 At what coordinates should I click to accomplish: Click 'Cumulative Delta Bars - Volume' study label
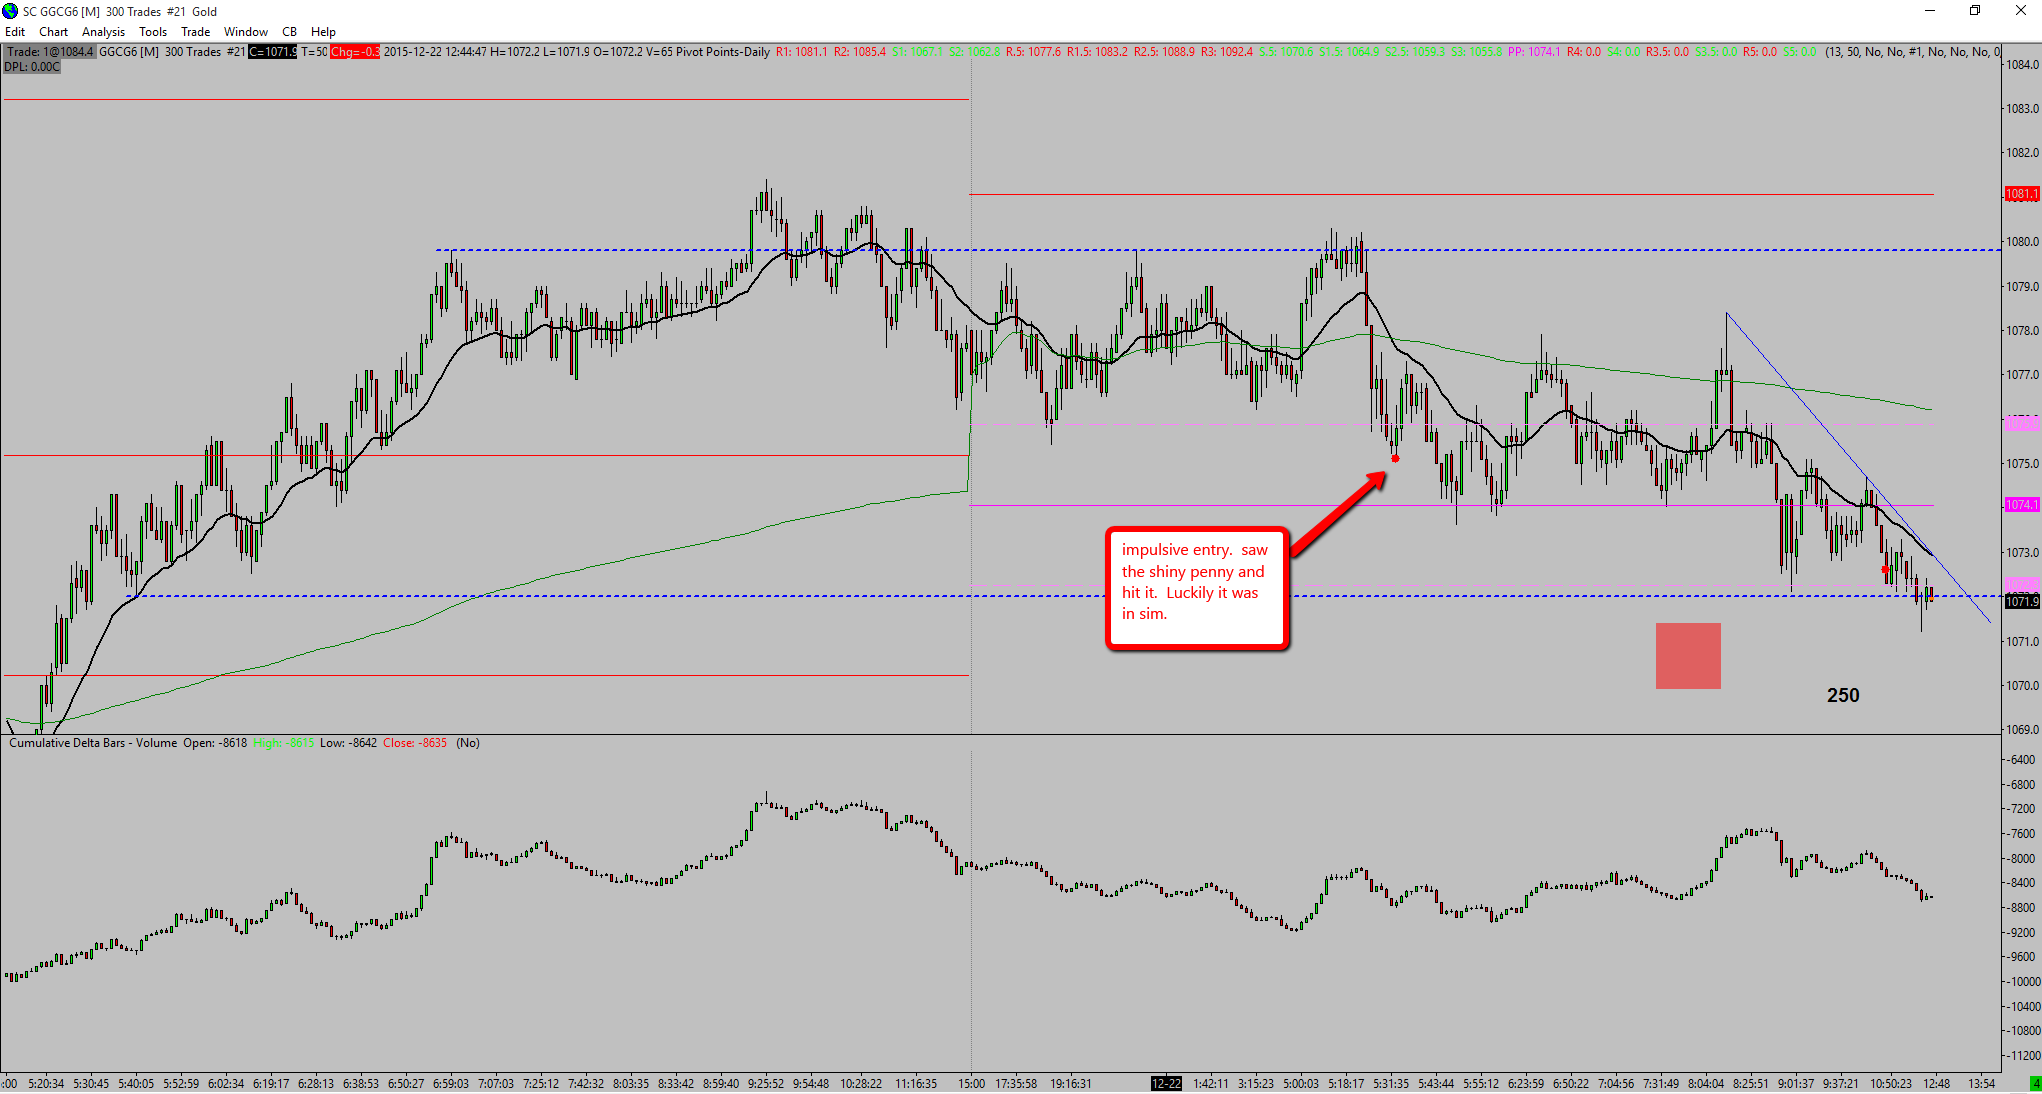(93, 743)
